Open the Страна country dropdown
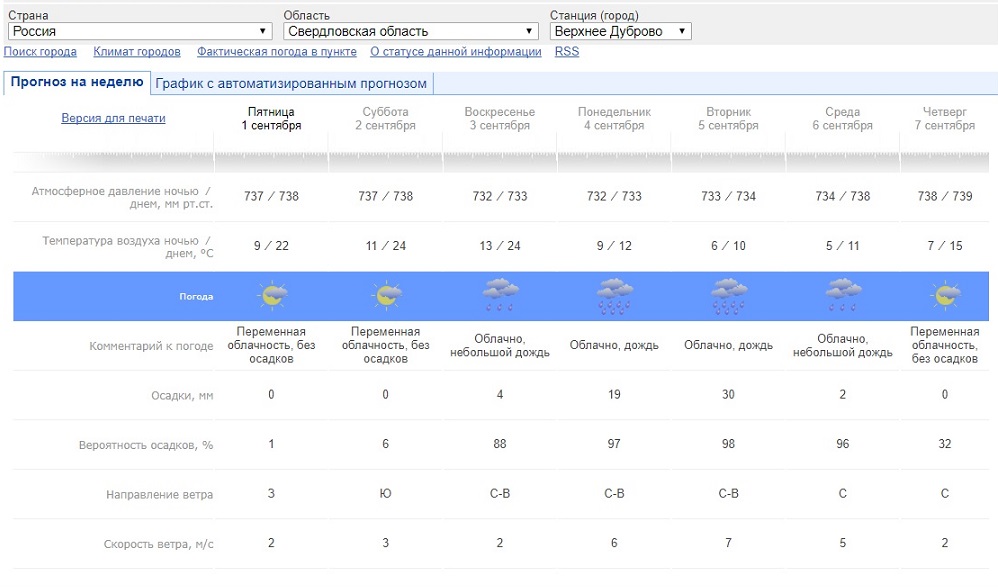The image size is (998, 587). [139, 31]
